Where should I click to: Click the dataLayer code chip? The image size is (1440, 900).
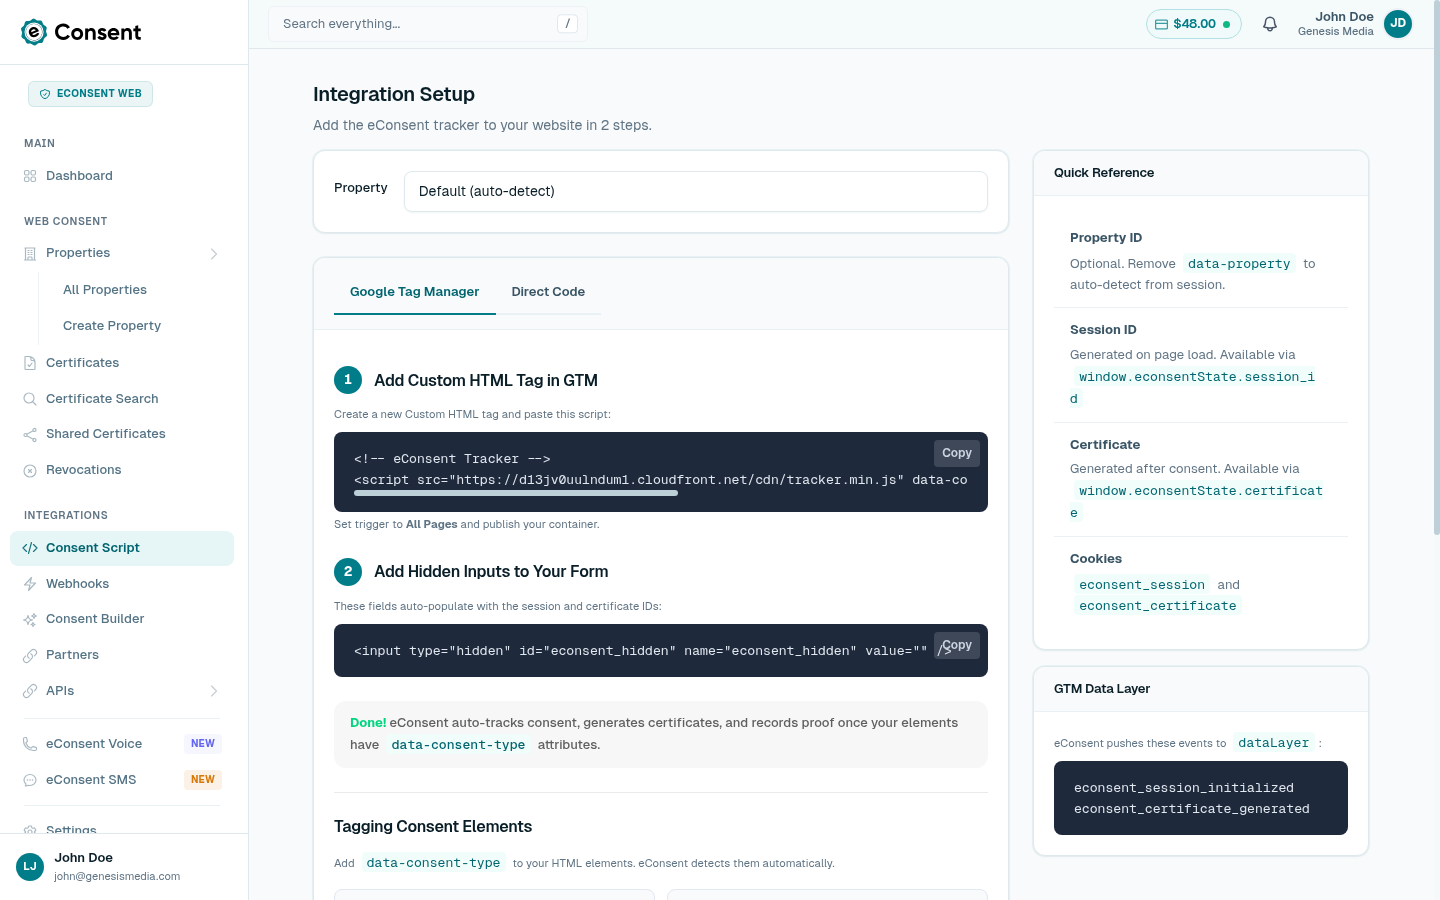pyautogui.click(x=1273, y=743)
